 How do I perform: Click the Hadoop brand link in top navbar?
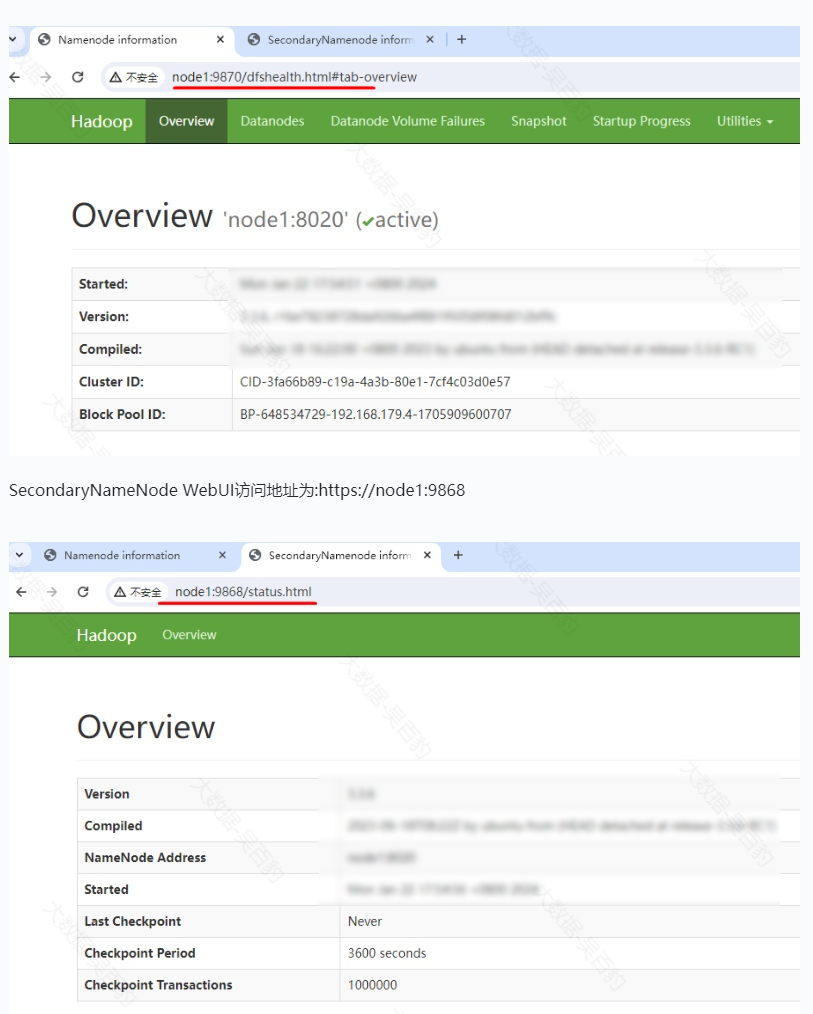102,121
